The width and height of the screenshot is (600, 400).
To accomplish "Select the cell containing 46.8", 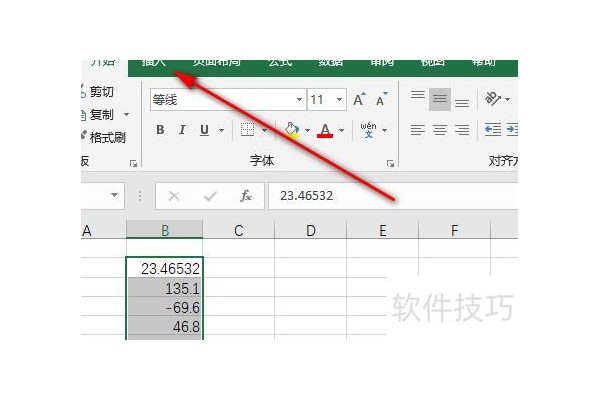I will click(165, 326).
